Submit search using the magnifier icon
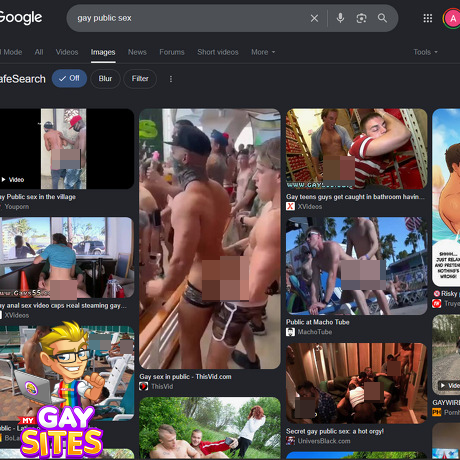Viewport: 460px width, 460px height. tap(382, 18)
